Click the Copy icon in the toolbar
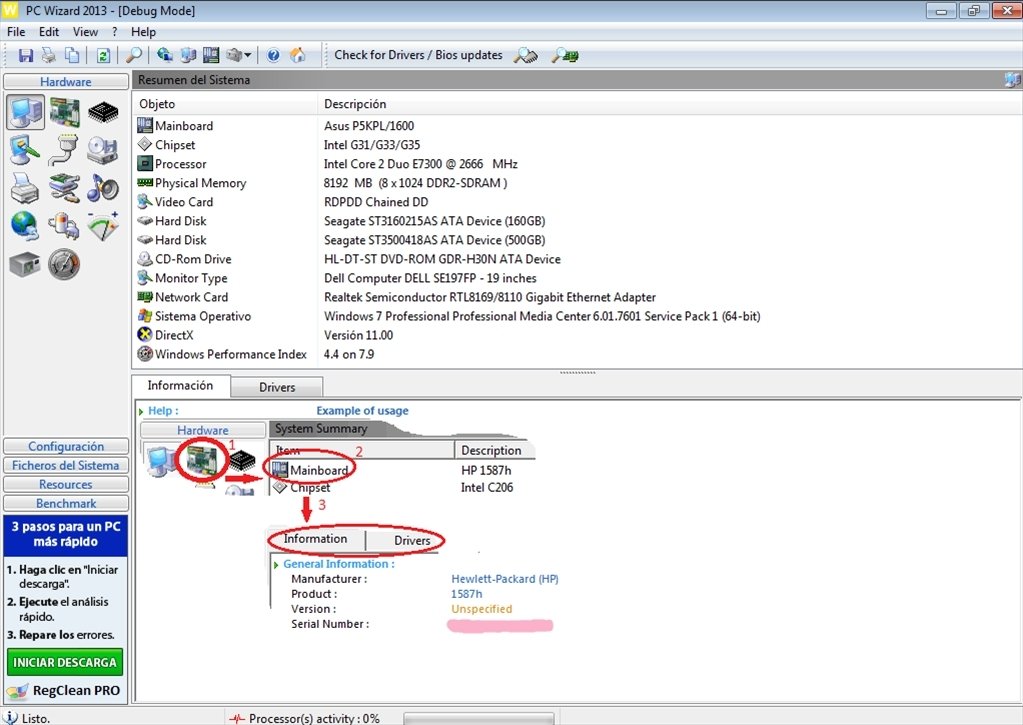Screen dimensions: 1023x725 72,55
